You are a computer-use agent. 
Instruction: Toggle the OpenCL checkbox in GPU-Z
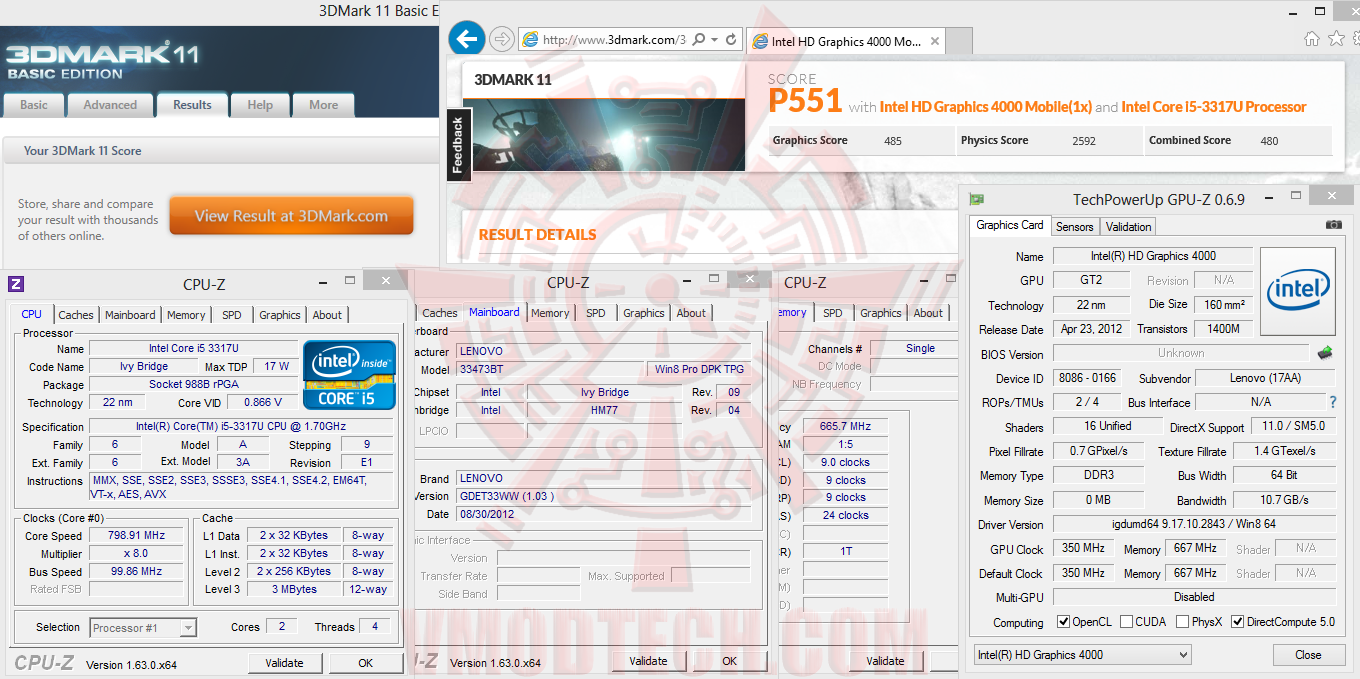[1064, 622]
